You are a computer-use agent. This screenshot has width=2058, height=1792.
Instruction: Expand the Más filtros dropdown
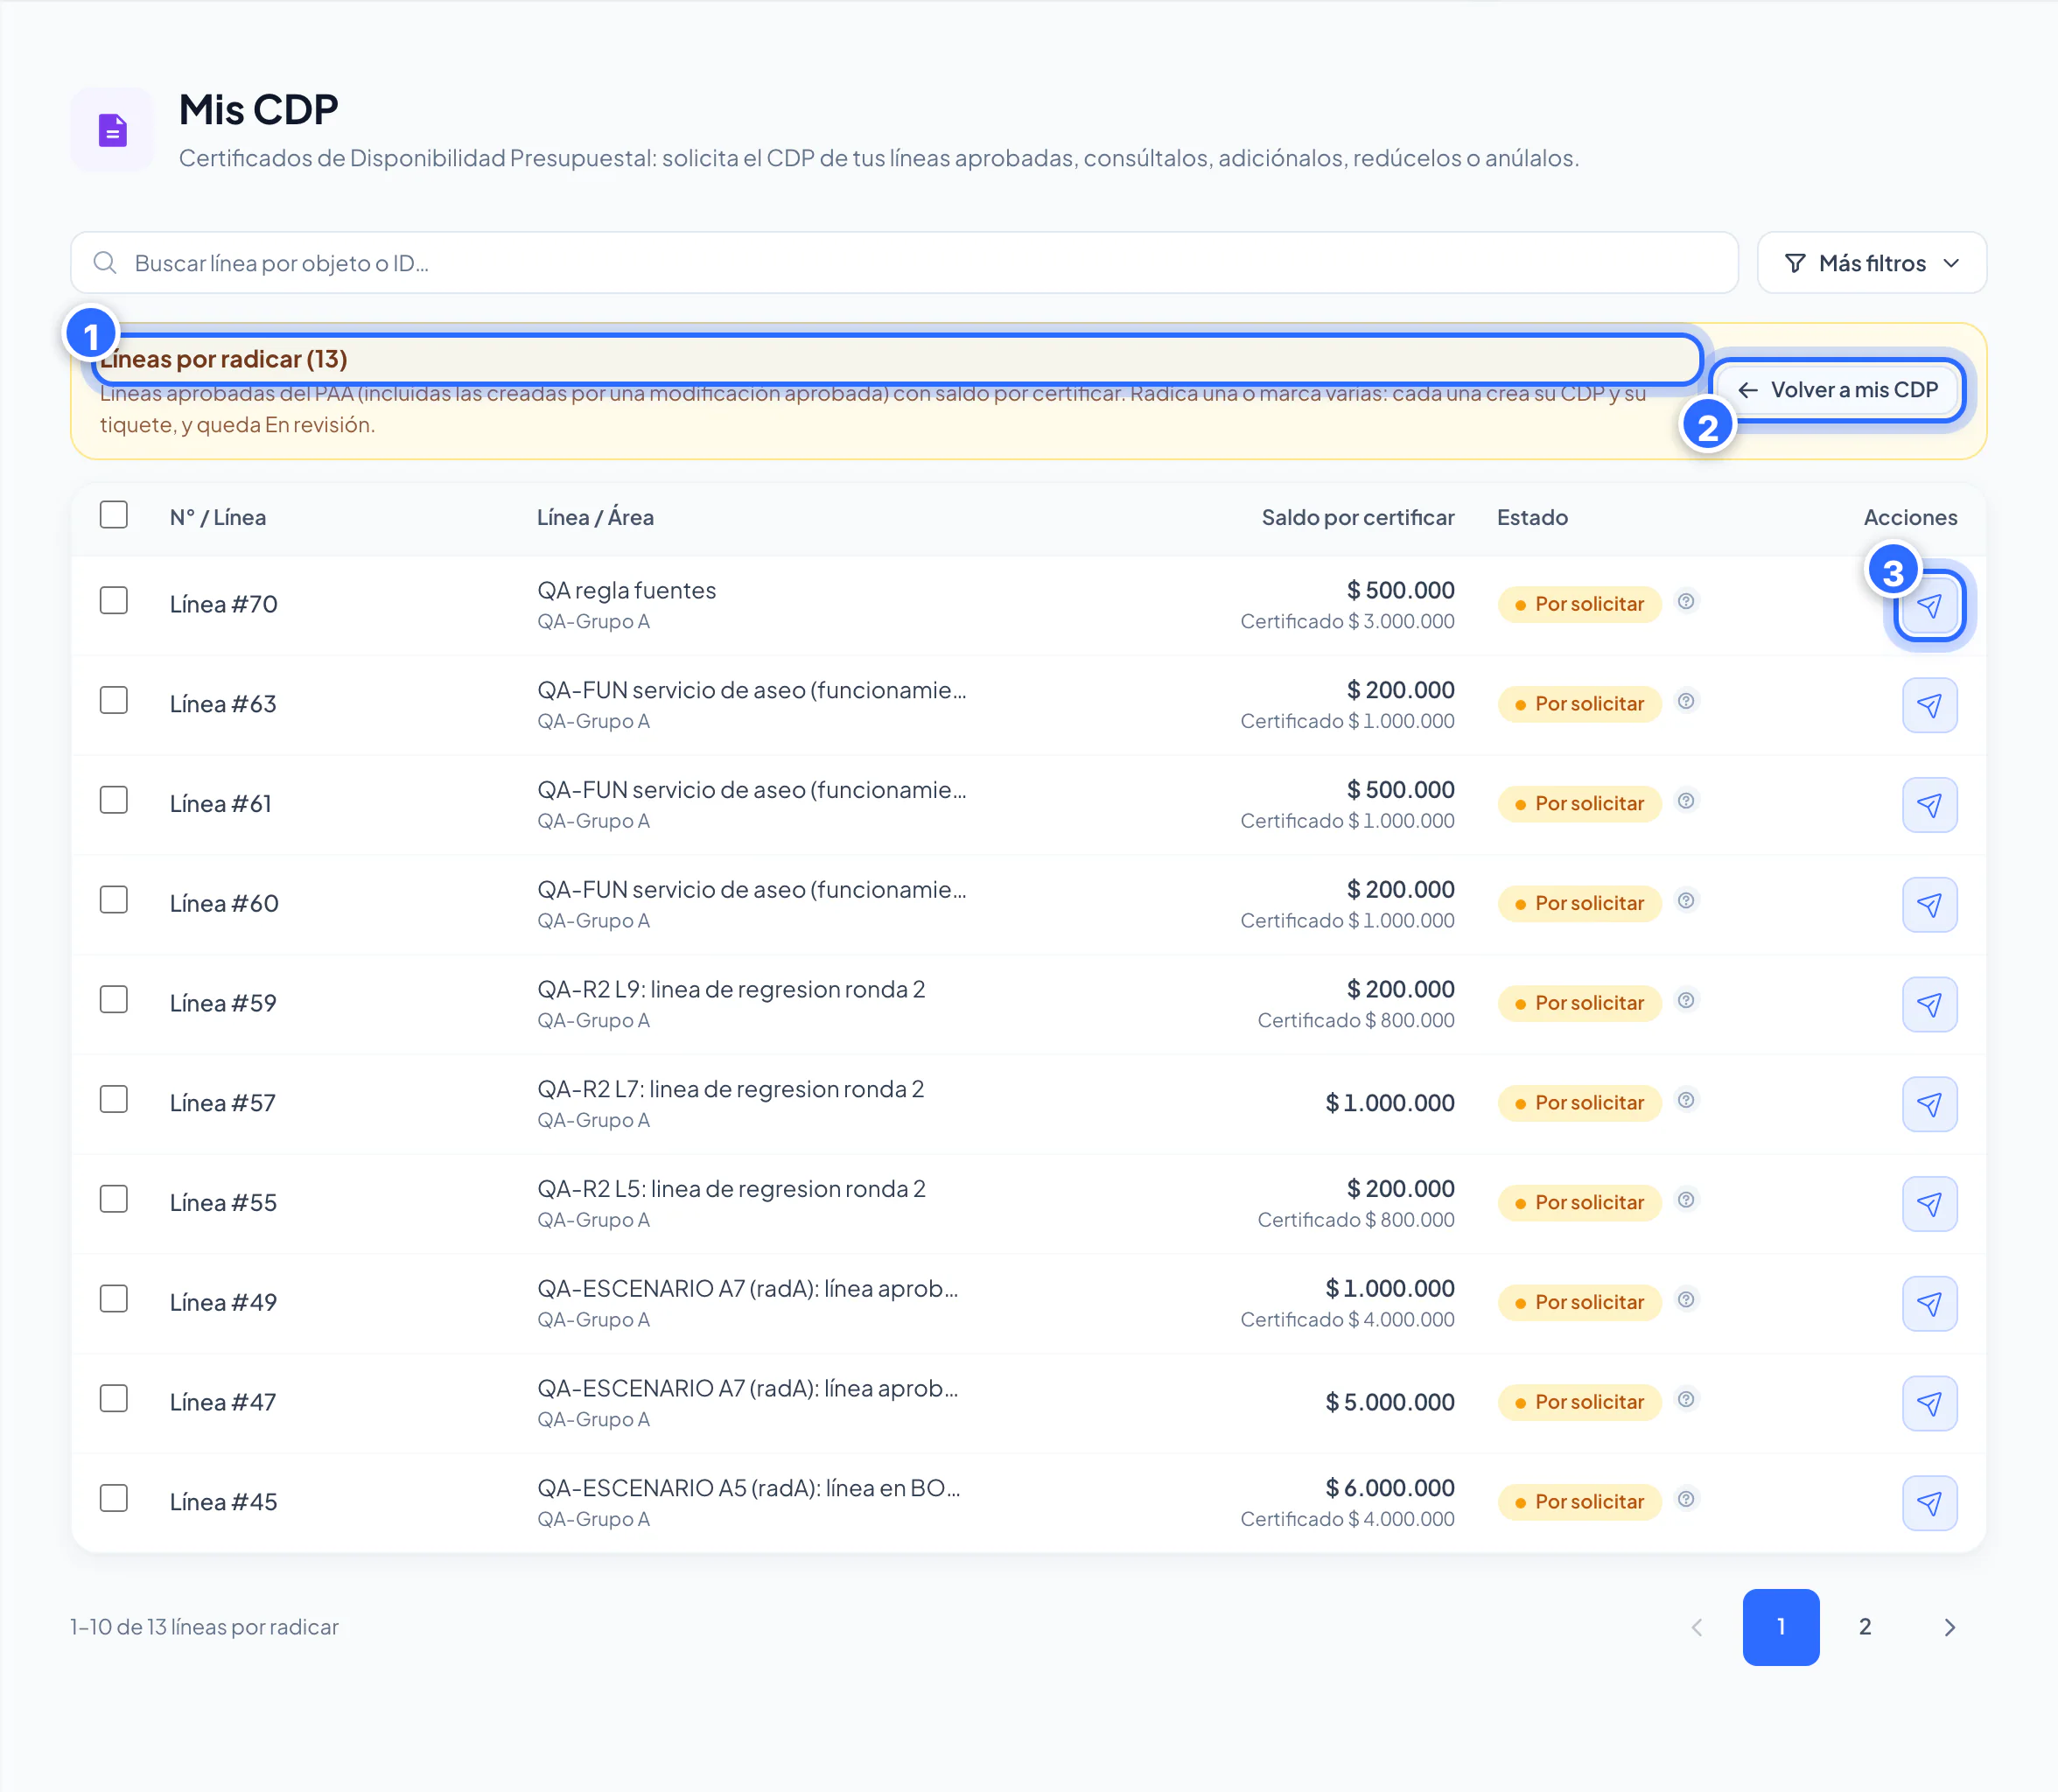[1871, 263]
